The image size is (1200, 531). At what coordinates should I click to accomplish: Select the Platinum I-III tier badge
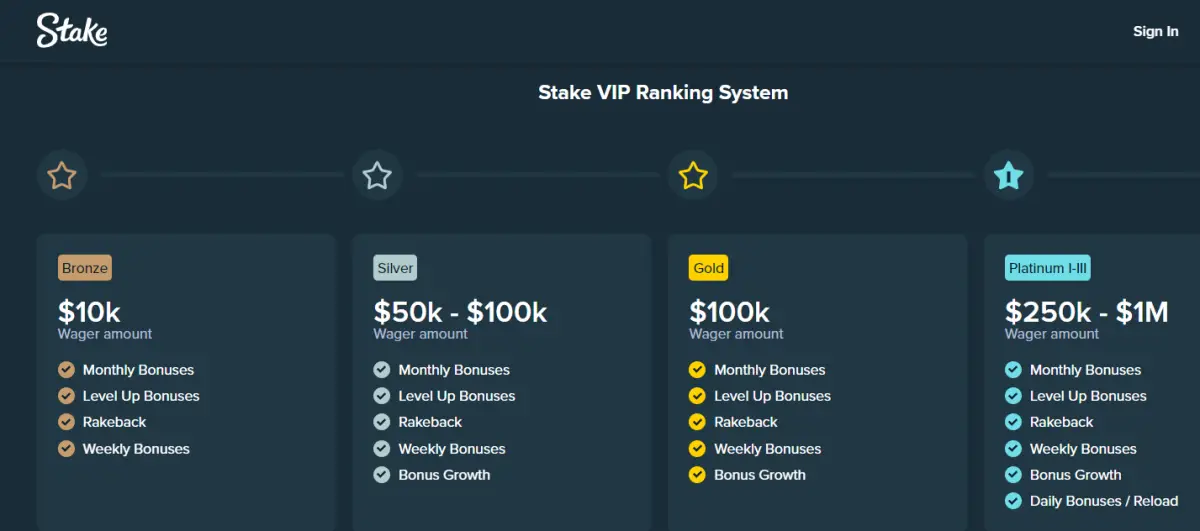click(1048, 268)
